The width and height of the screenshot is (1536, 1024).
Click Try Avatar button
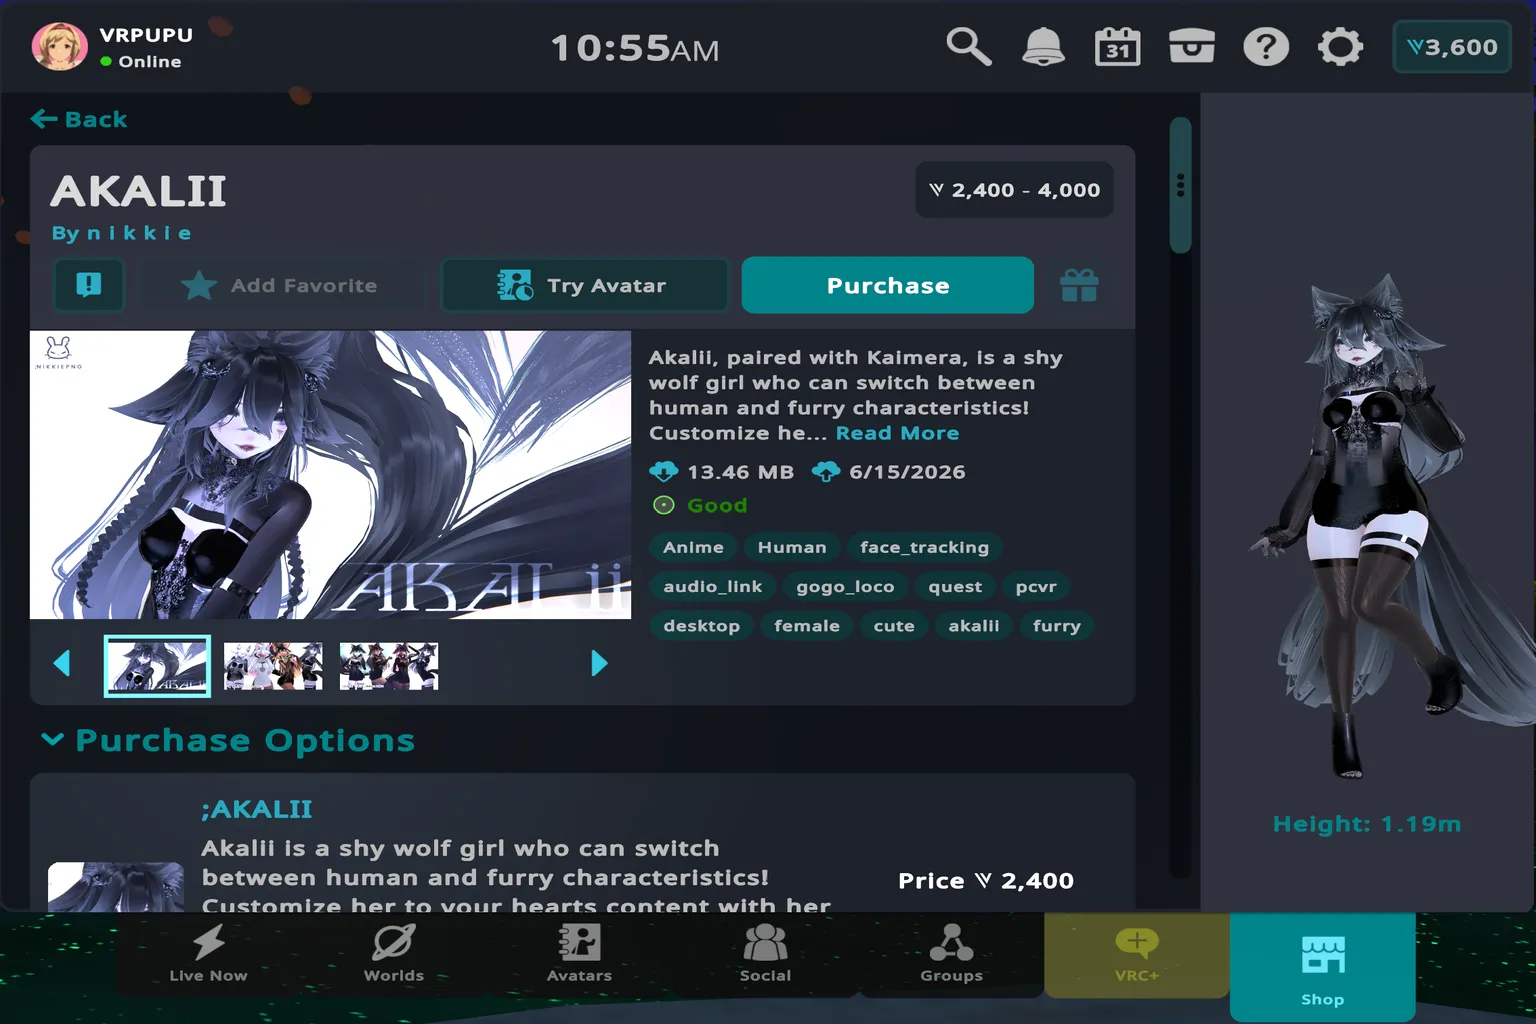[585, 285]
